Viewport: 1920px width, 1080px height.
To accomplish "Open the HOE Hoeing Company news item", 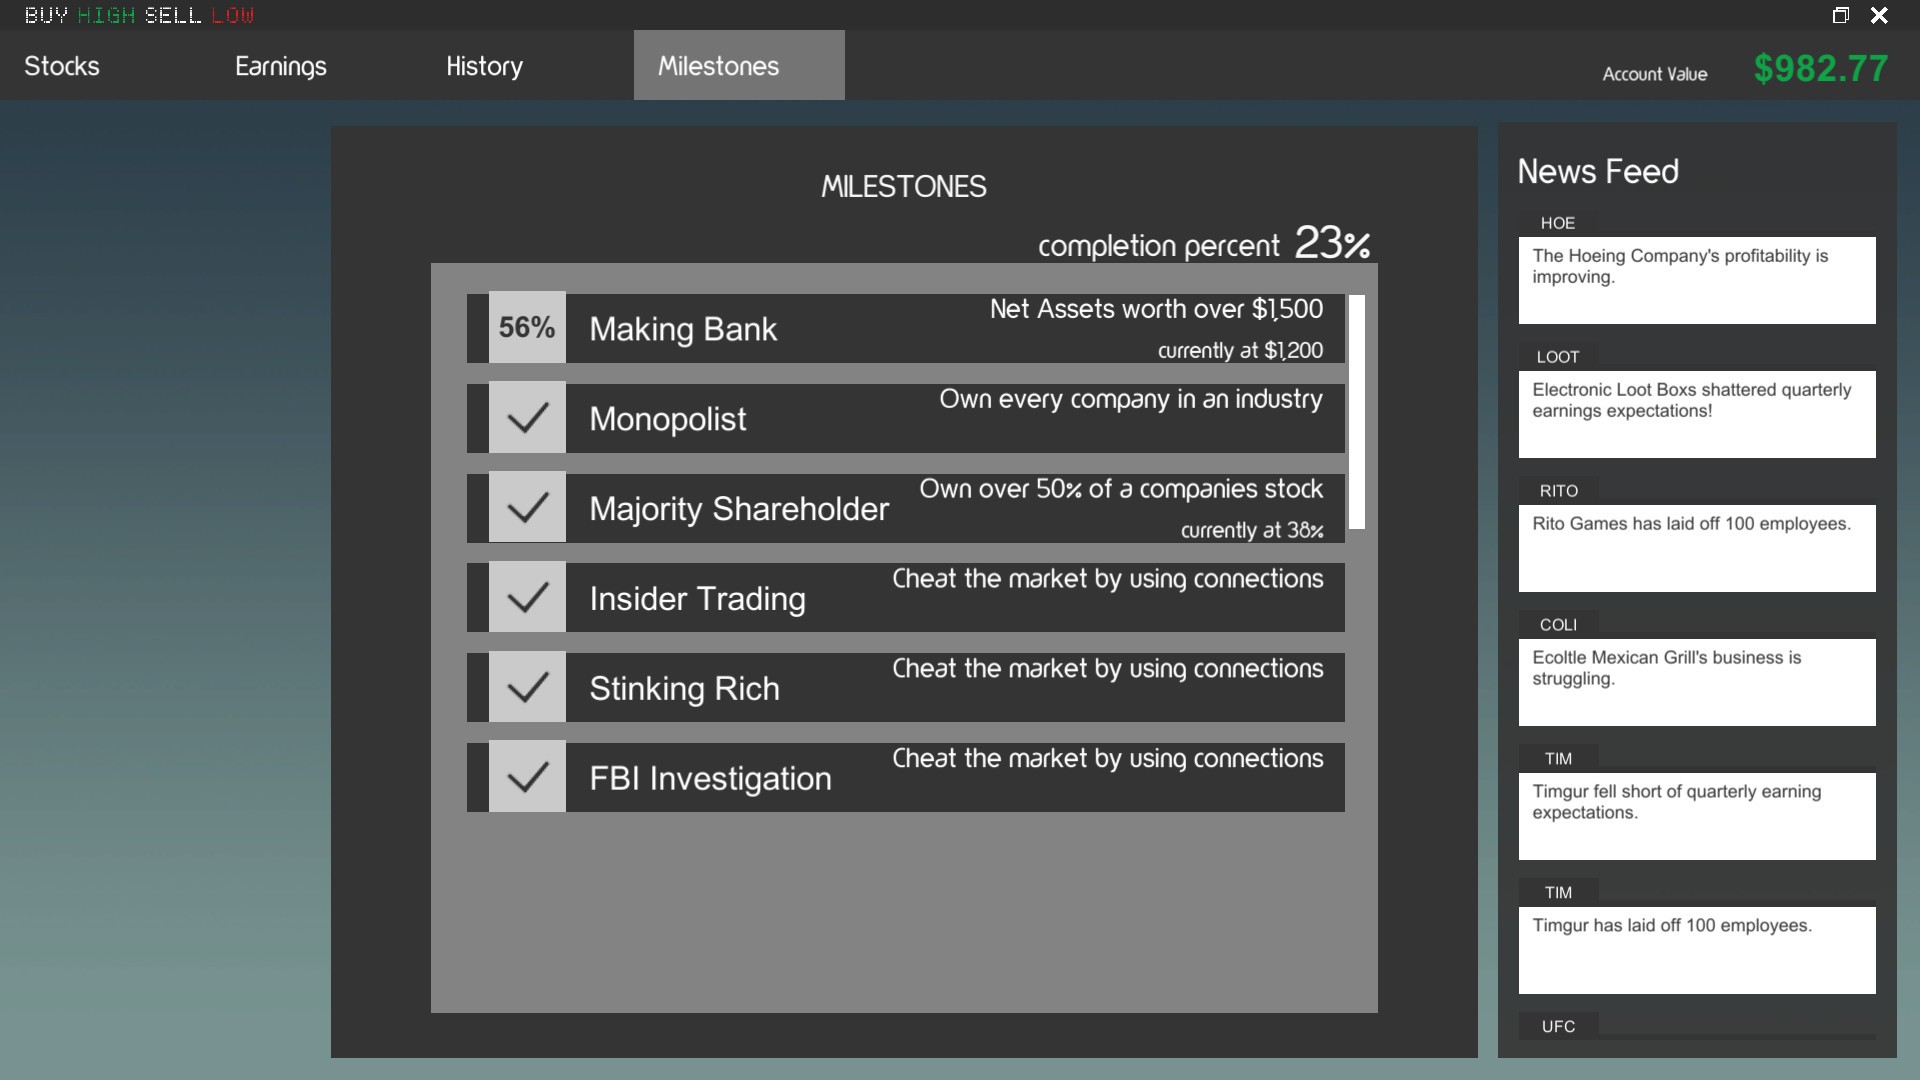I will click(x=1696, y=279).
